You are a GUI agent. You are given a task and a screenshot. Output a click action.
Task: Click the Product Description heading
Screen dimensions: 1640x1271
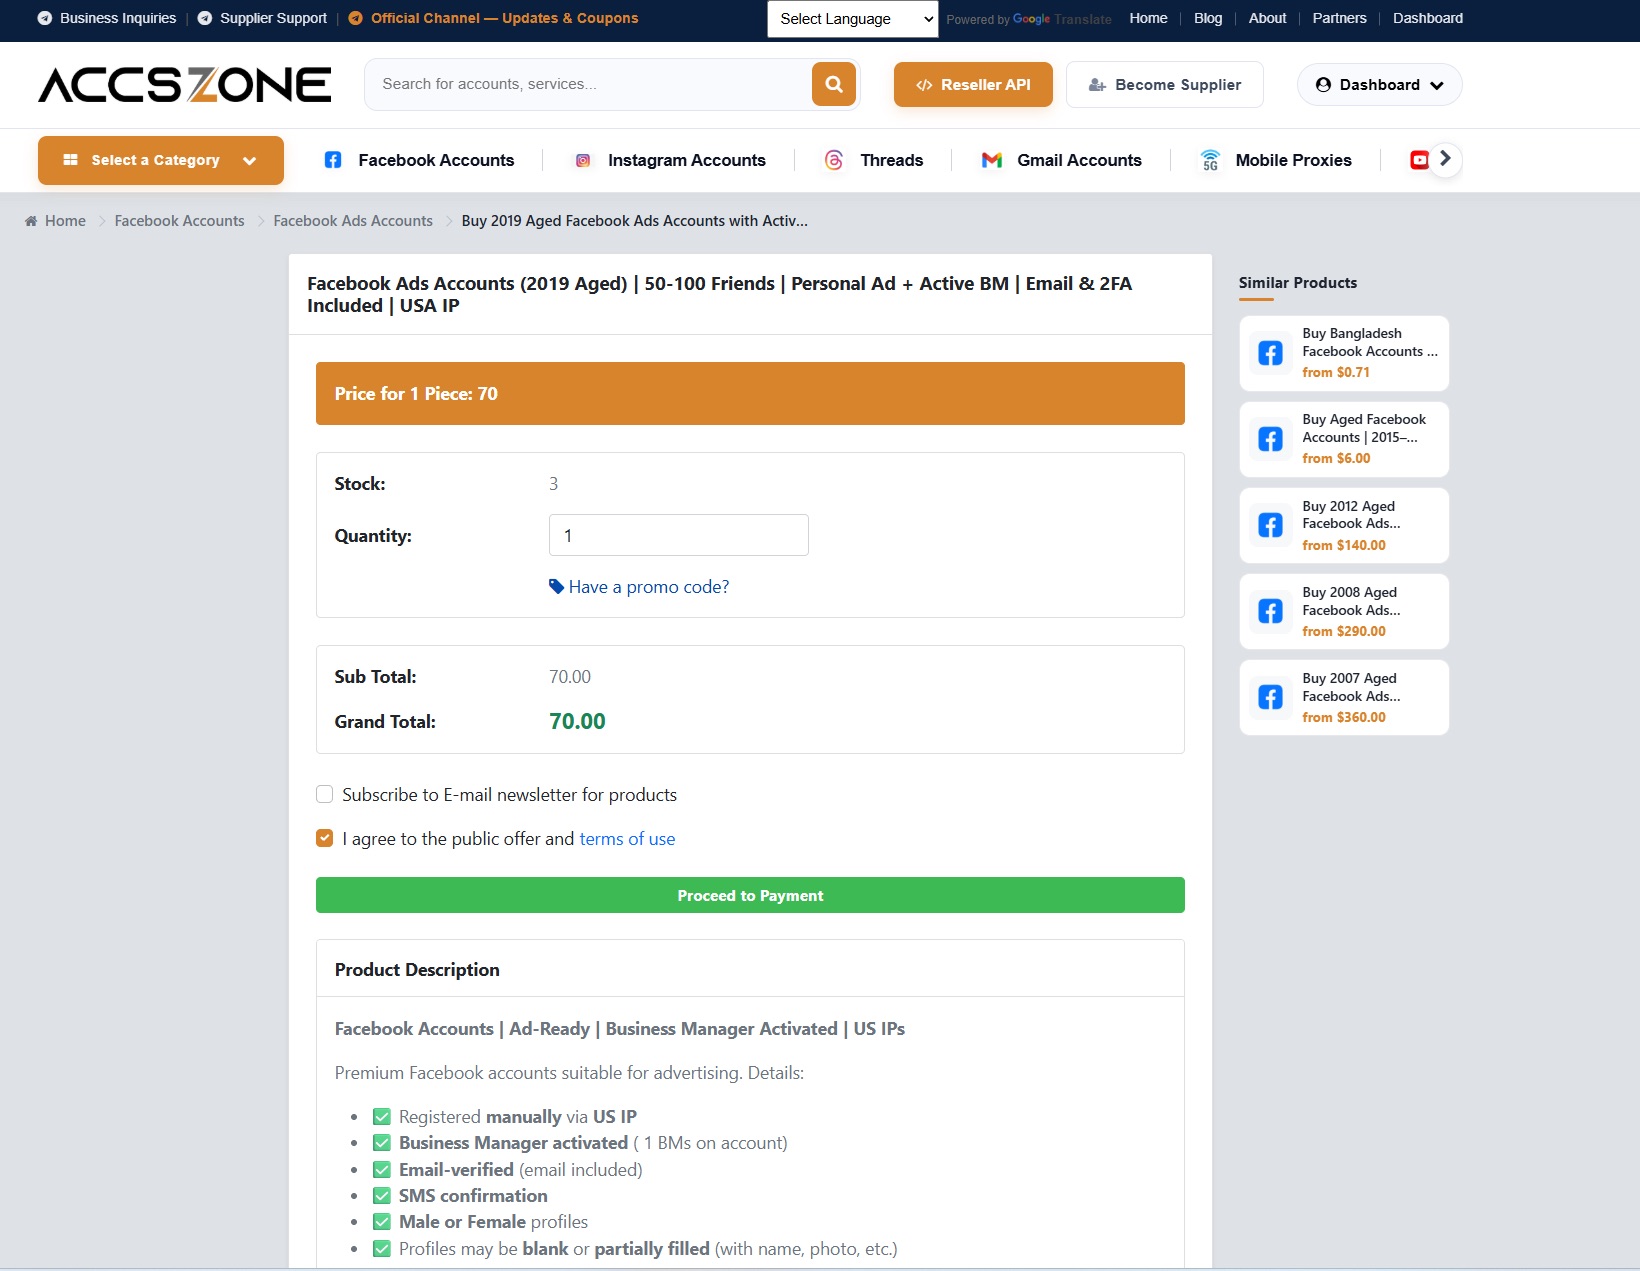(417, 970)
